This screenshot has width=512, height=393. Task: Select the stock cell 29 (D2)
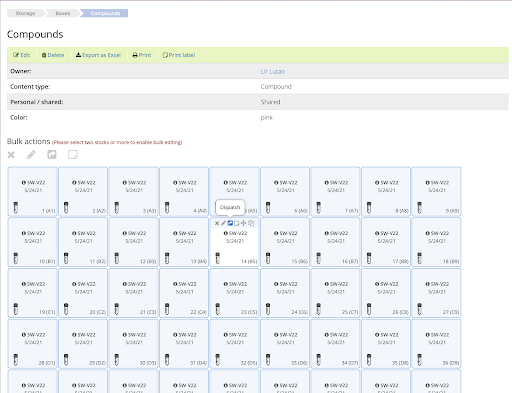[x=83, y=344]
